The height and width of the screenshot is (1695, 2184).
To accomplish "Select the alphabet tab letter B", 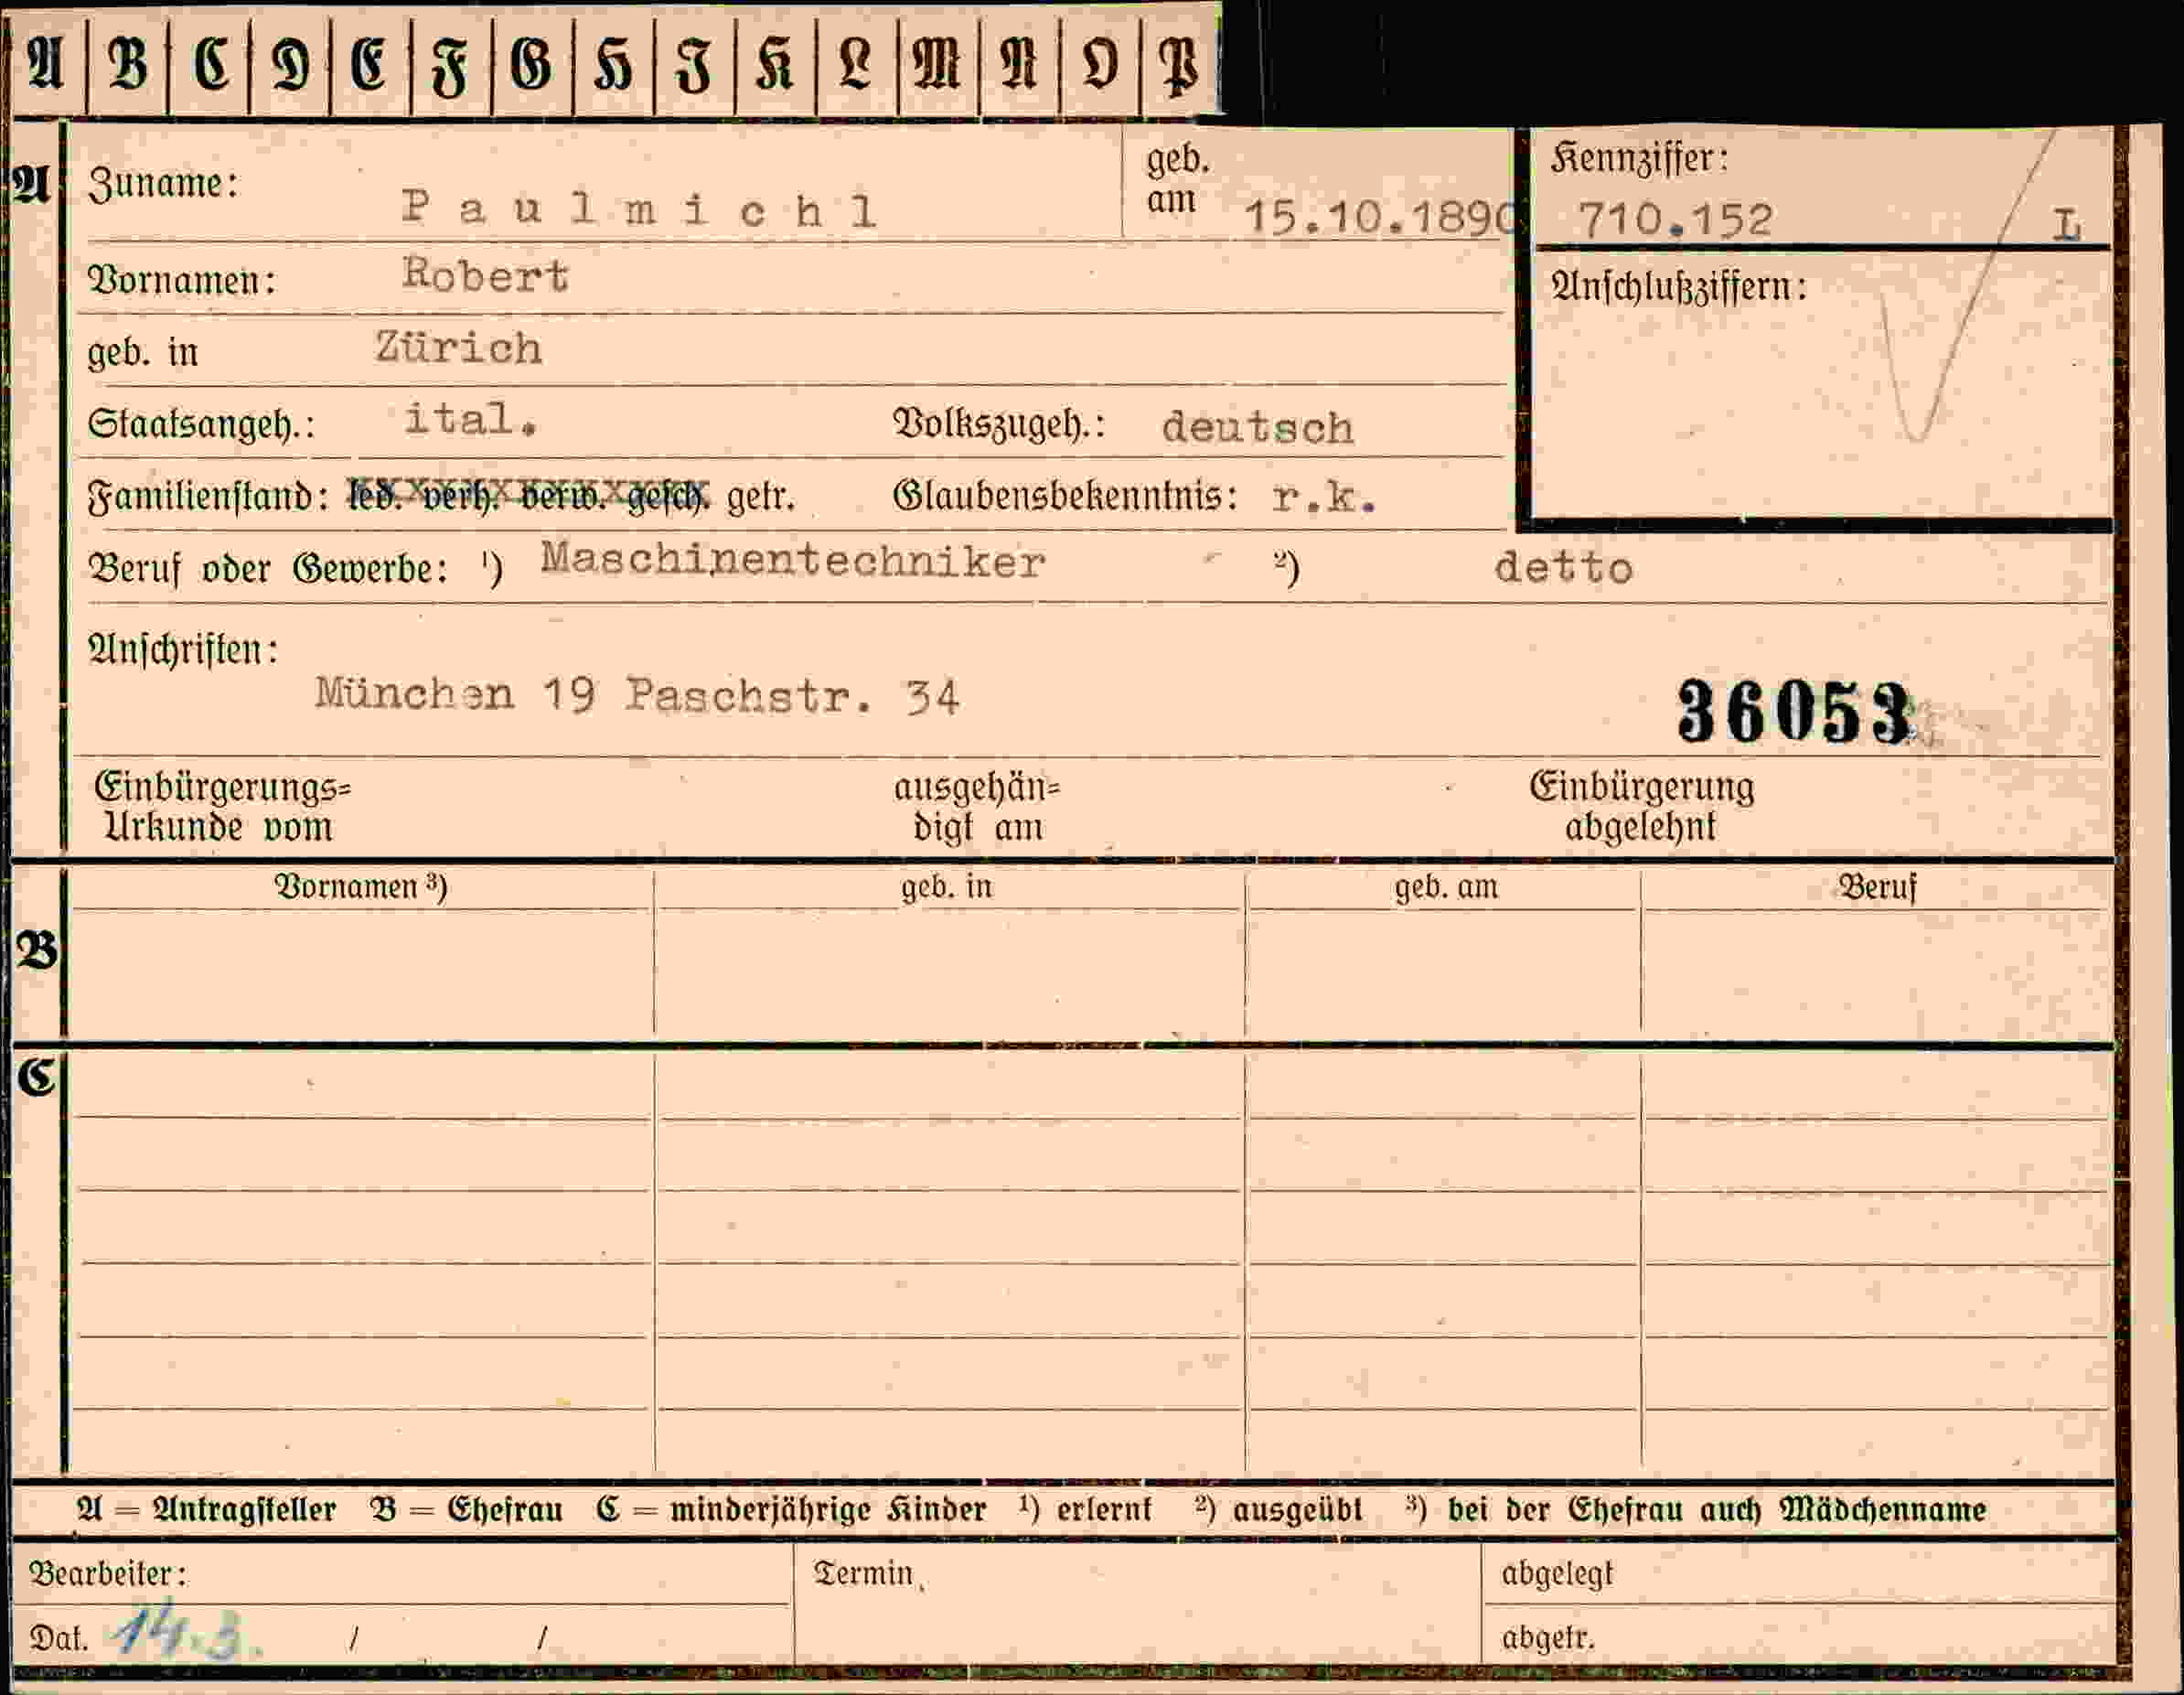I will click(x=128, y=64).
